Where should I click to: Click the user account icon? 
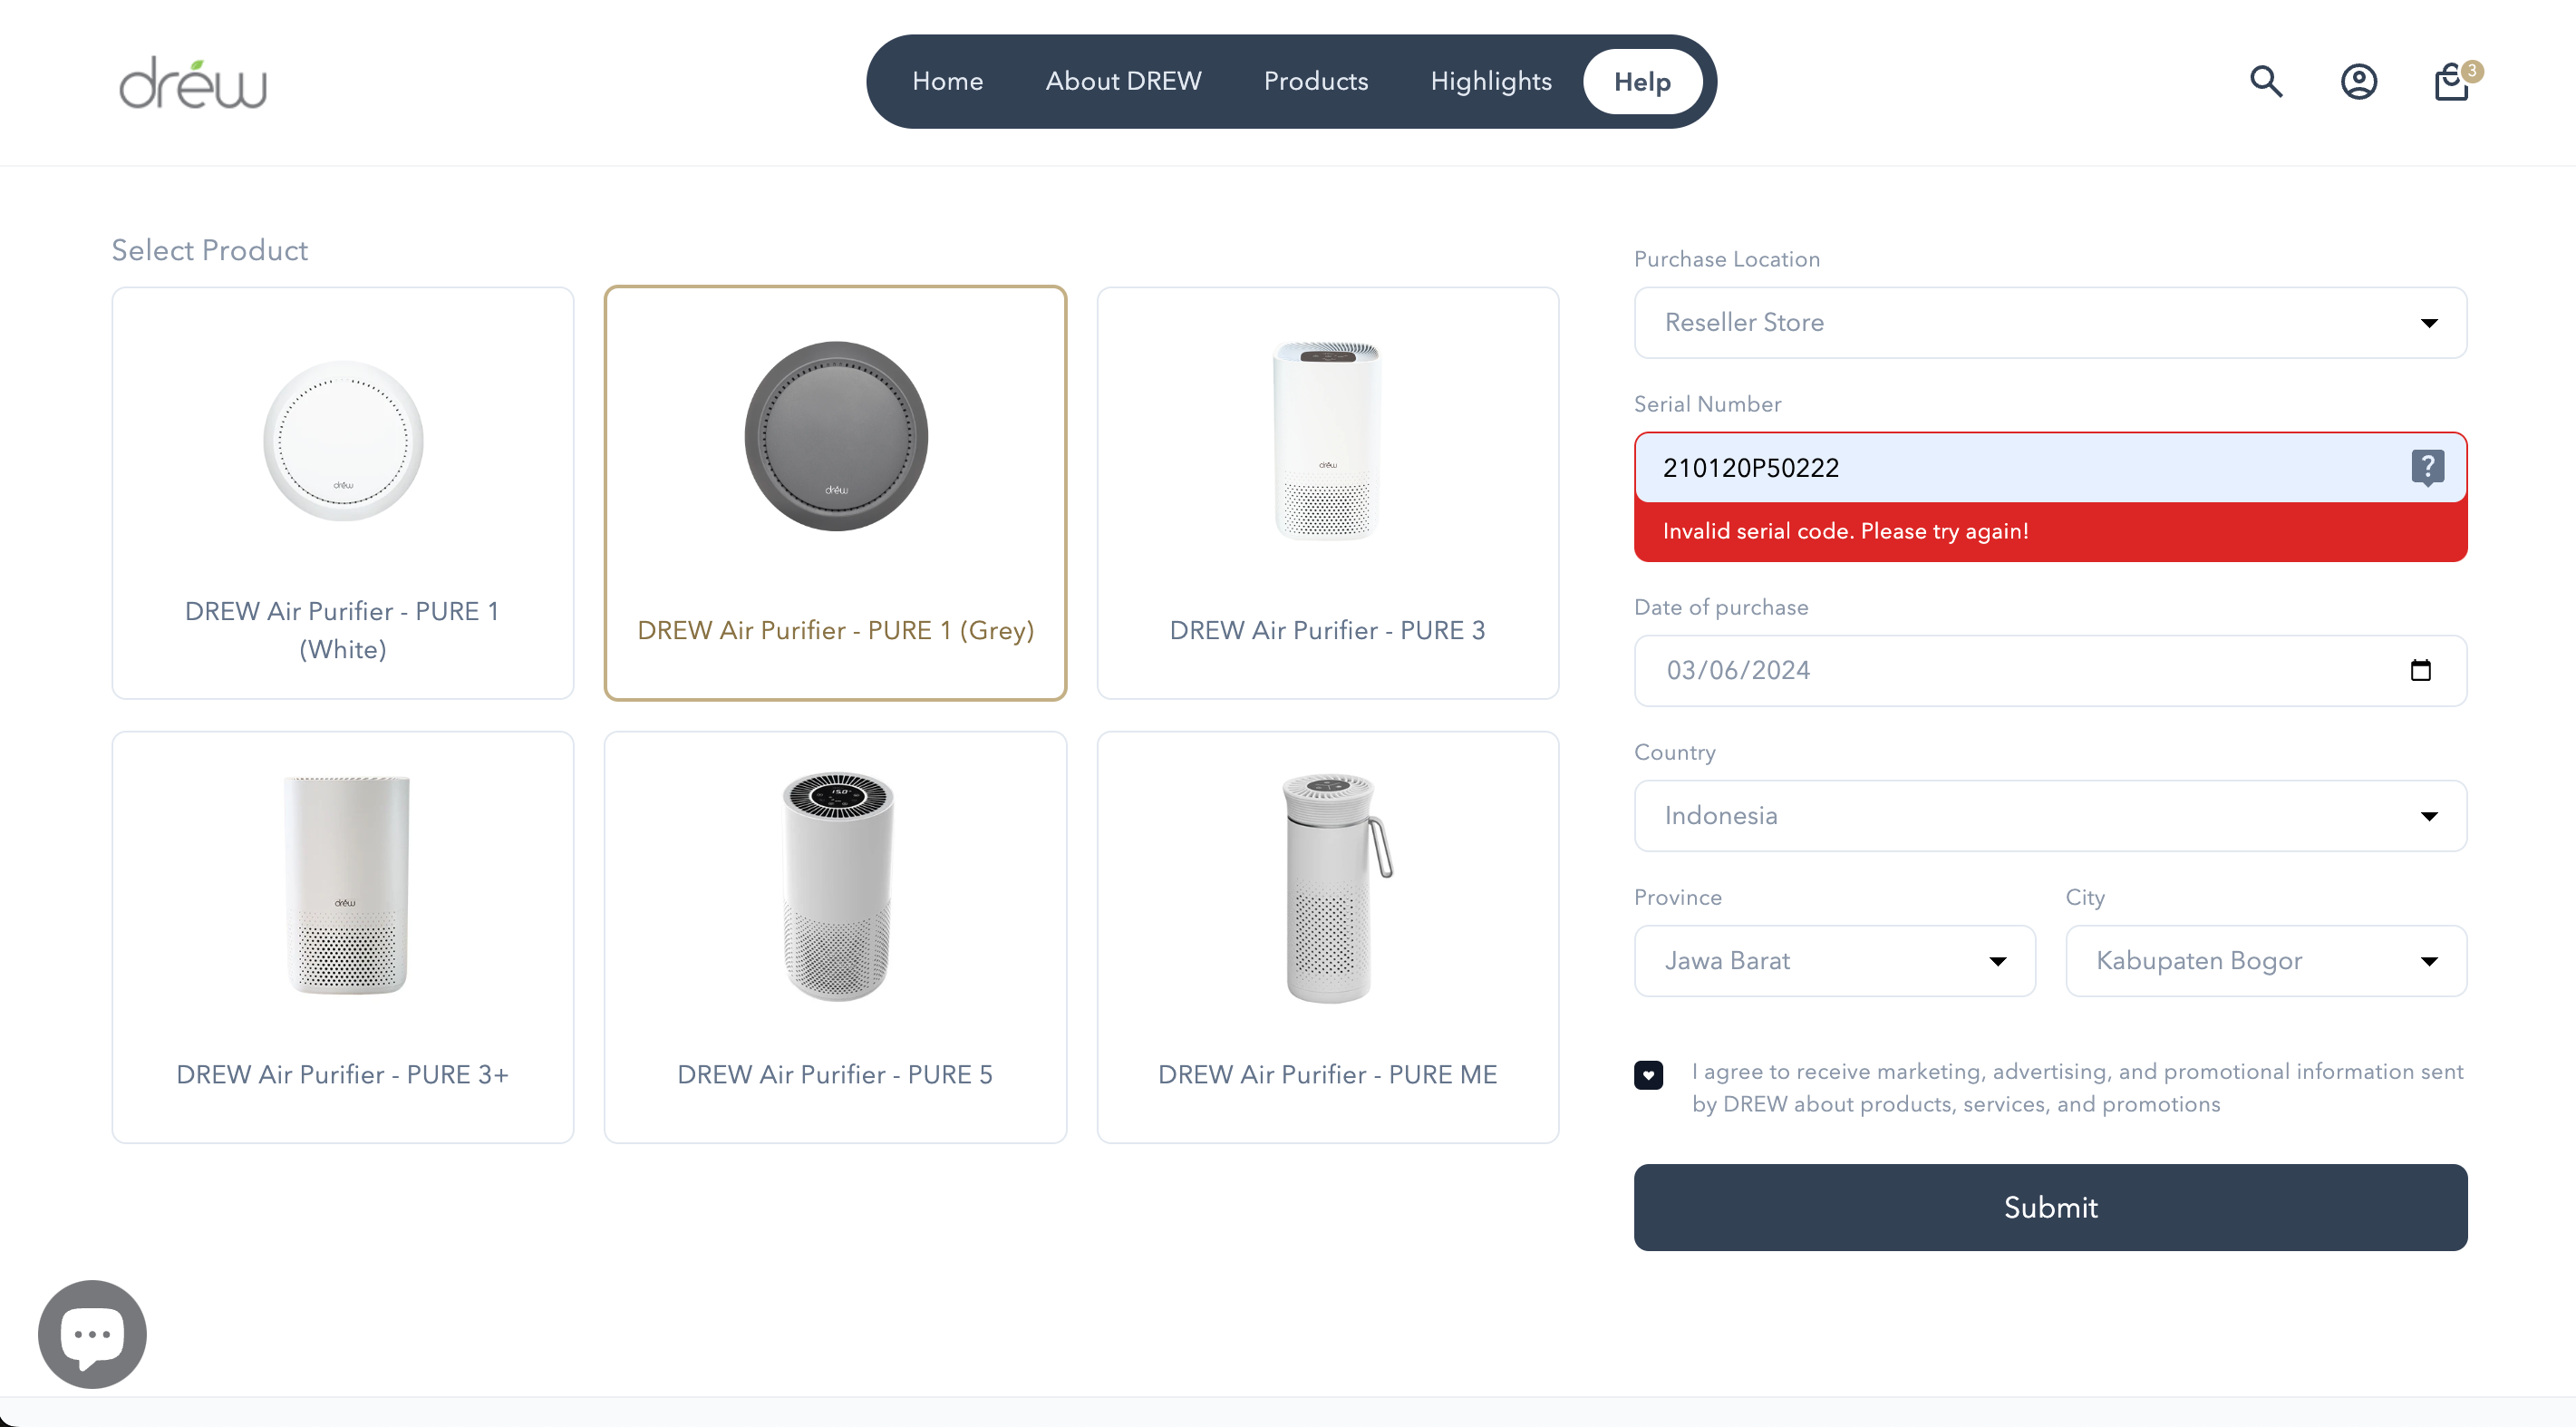(2358, 81)
